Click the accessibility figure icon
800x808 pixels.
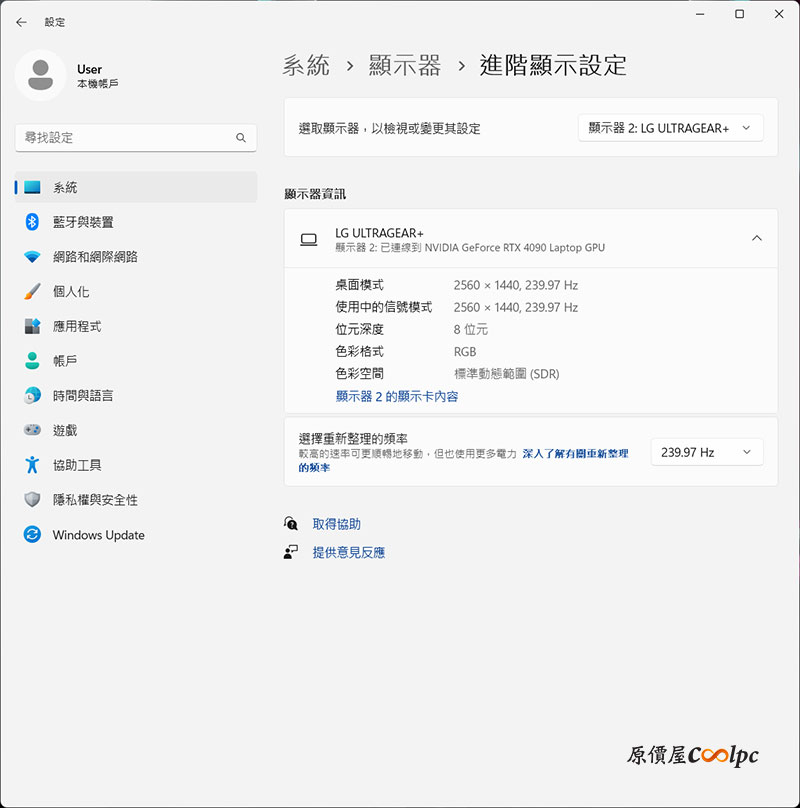(x=32, y=465)
